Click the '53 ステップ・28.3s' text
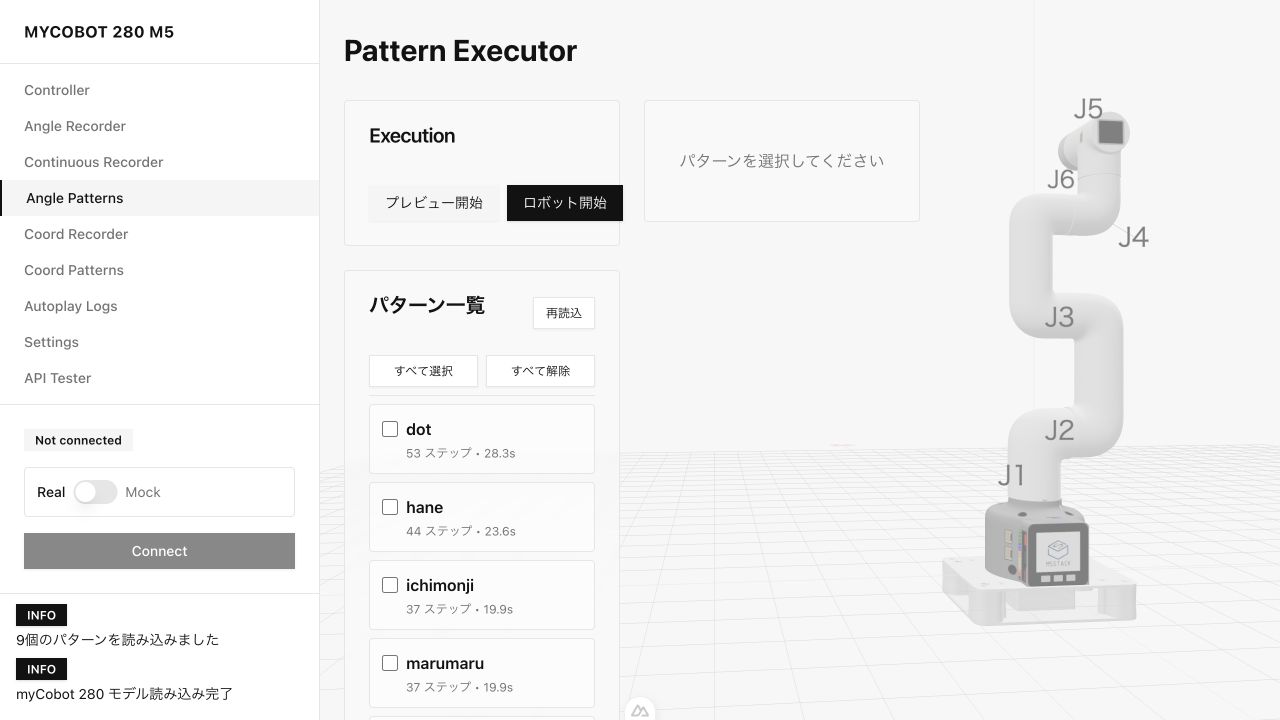This screenshot has height=720, width=1280. coord(461,453)
